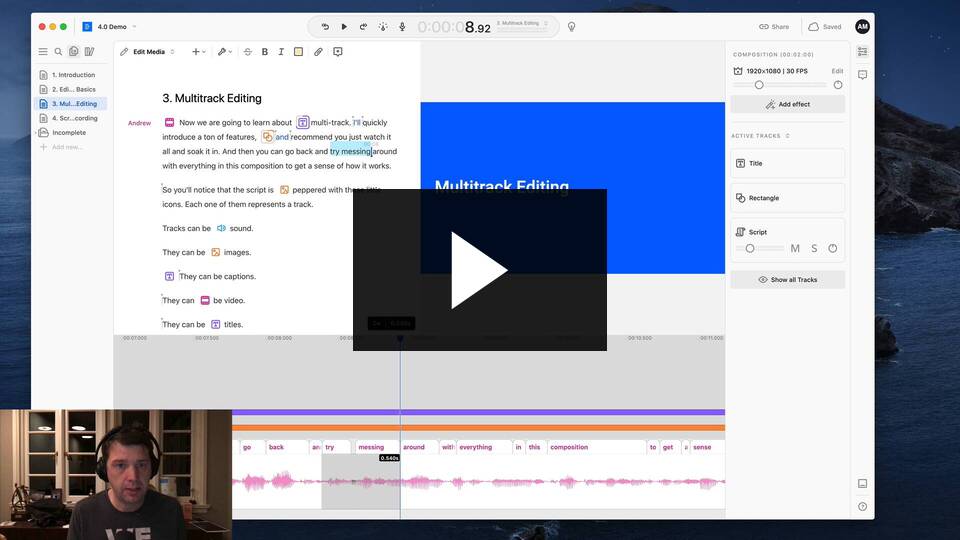The height and width of the screenshot is (540, 960).
Task: Toggle the composition power button beside volume slider
Action: [838, 85]
